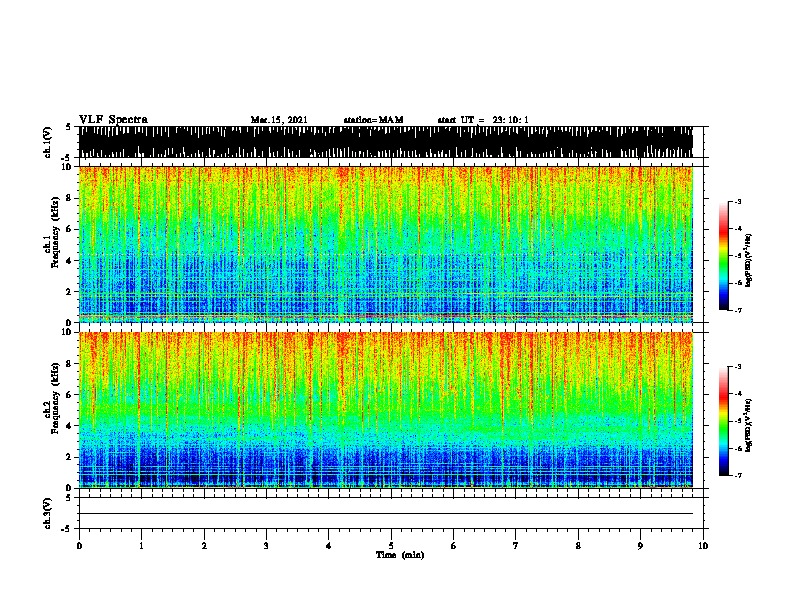
Task: Click the ch.1 frequency tick label "6"
Action: tap(70, 229)
